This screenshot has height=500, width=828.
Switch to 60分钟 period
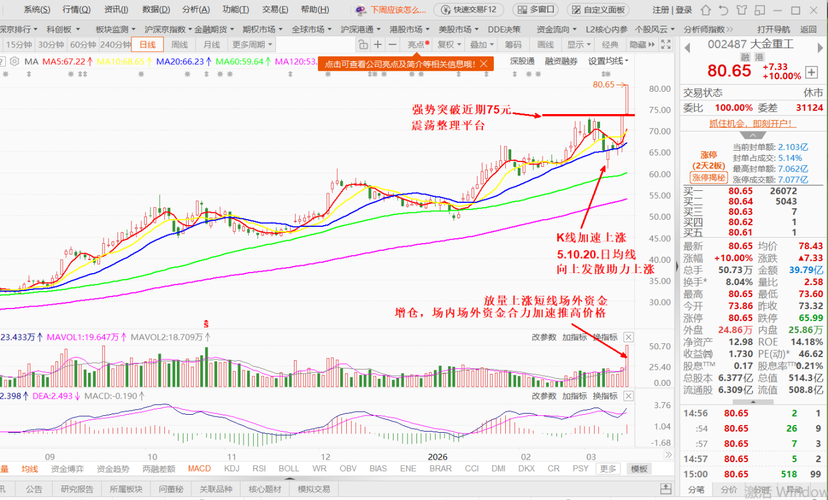[83, 45]
